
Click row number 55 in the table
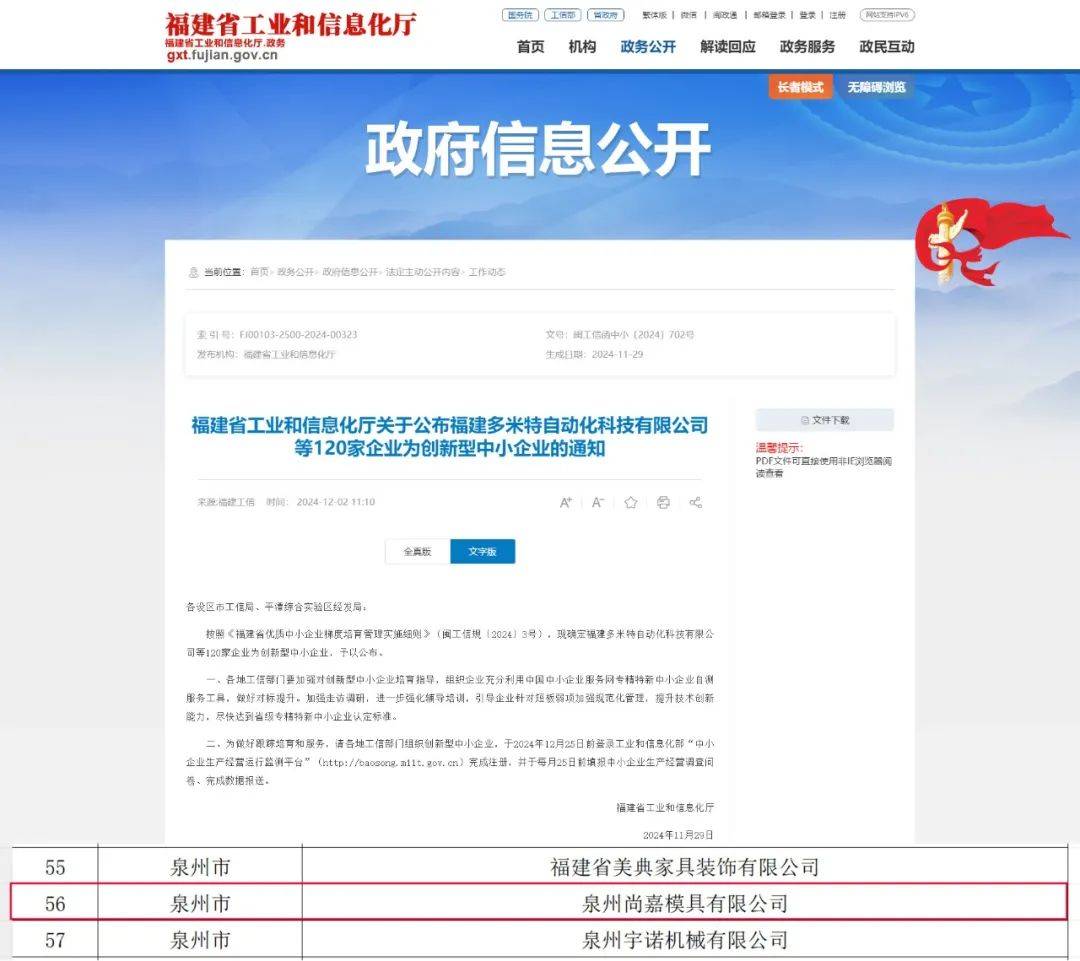click(55, 867)
